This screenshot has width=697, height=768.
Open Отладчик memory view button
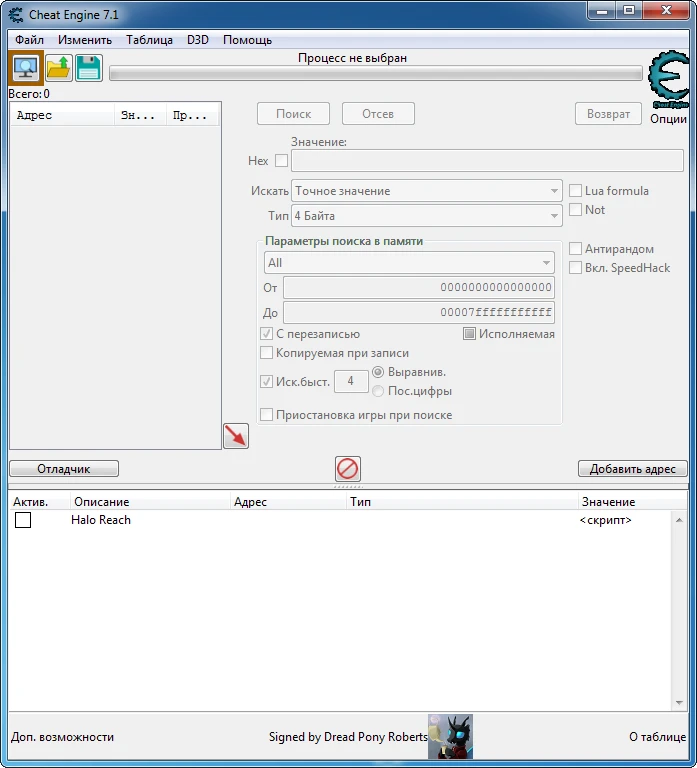coord(64,469)
